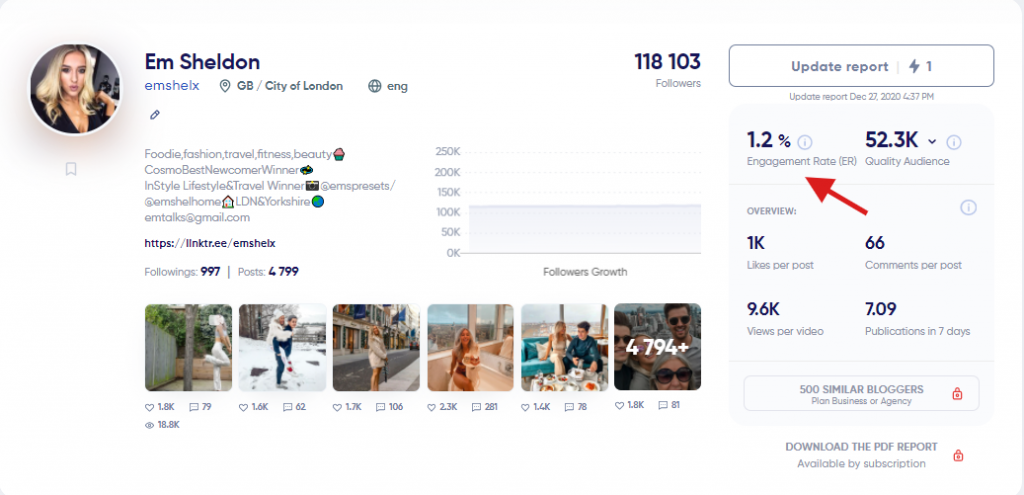The height and width of the screenshot is (495, 1024).
Task: Open the snow post thumbnail with 1.6K likes
Action: pyautogui.click(x=283, y=347)
